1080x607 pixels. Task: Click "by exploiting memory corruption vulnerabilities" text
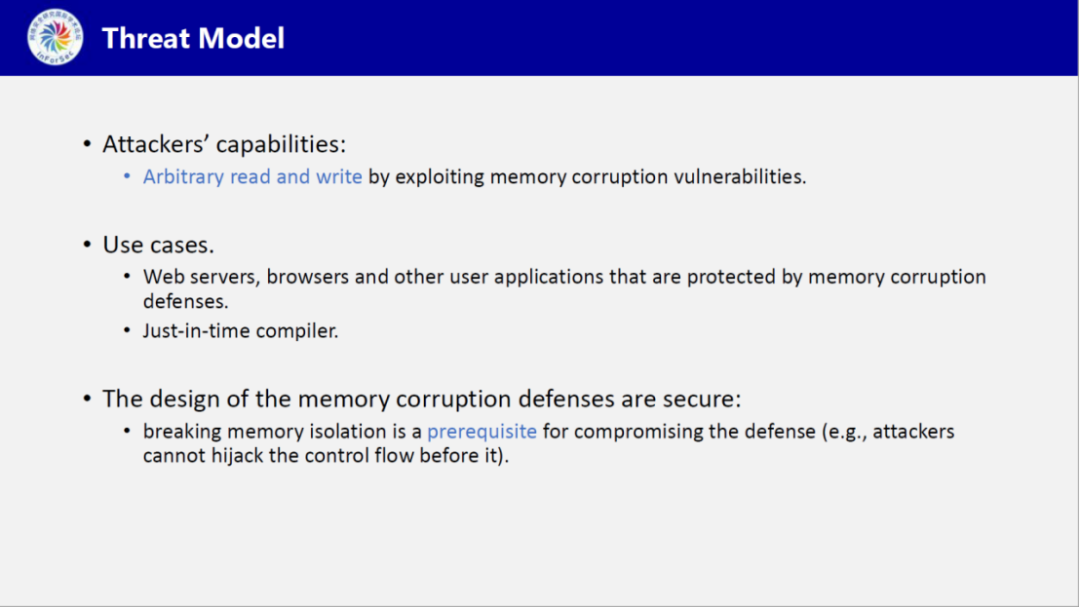pyautogui.click(x=587, y=177)
